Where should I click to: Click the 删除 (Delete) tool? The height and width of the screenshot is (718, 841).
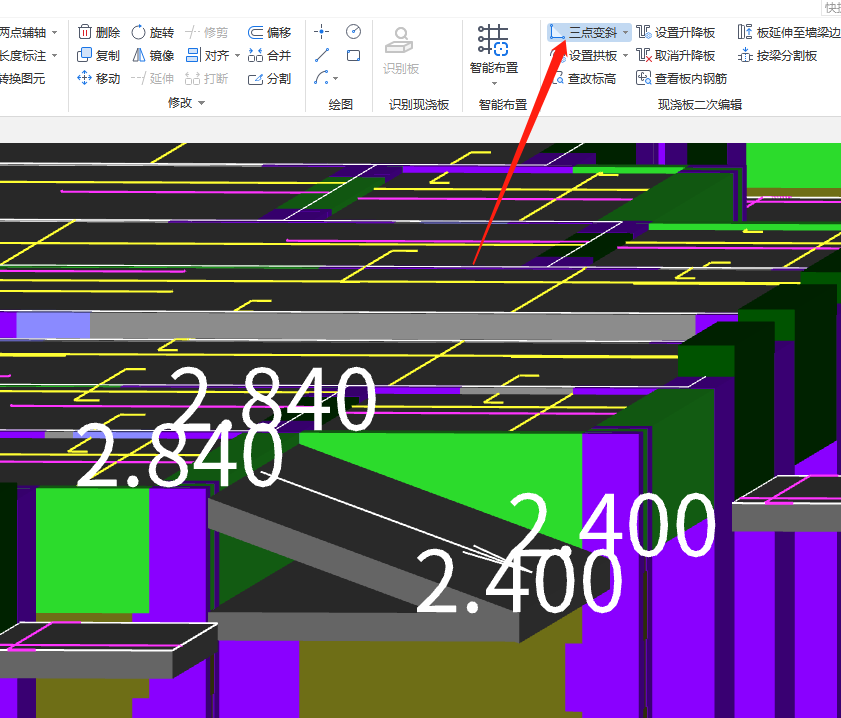coord(99,33)
